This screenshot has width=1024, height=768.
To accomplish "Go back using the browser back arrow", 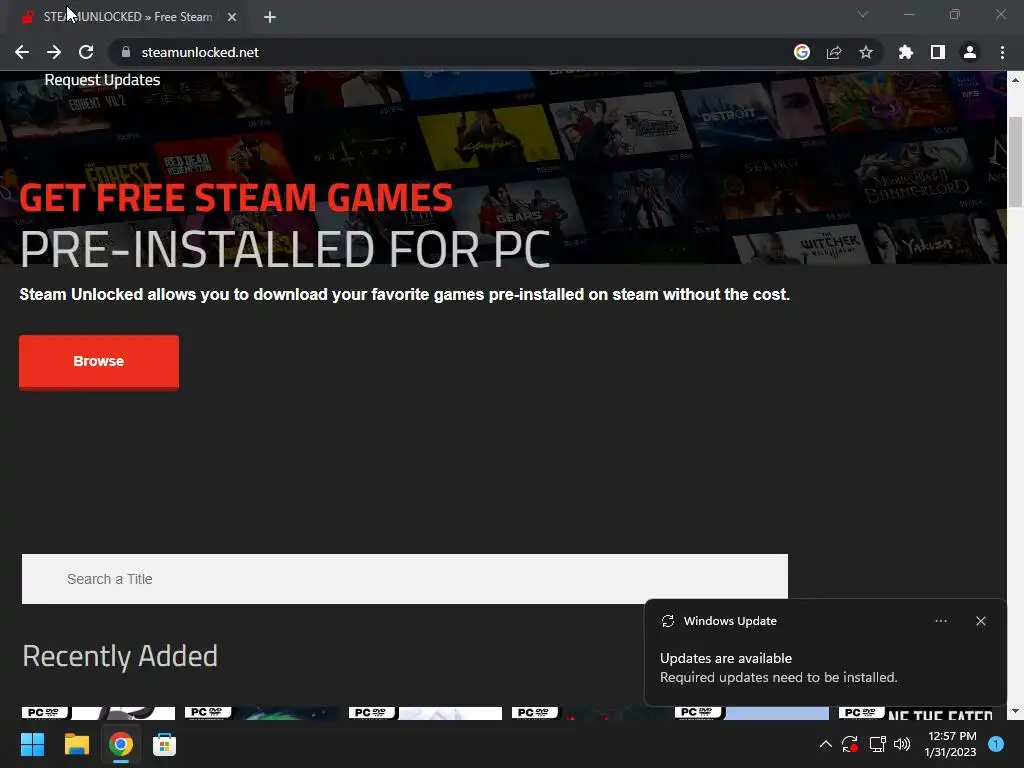I will [22, 52].
